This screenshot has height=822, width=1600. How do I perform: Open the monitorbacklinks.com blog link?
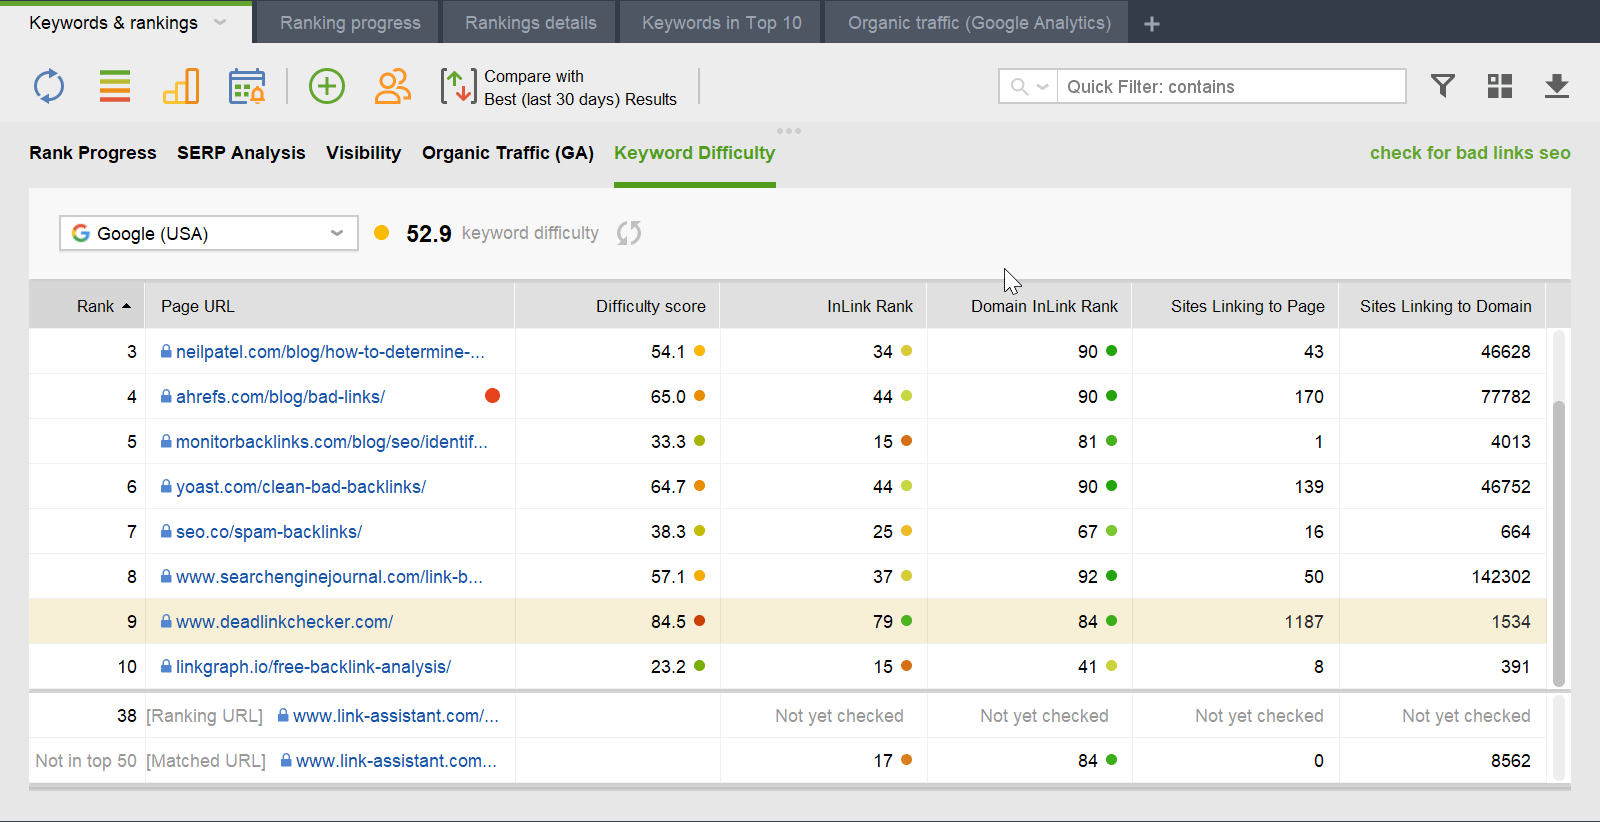pos(332,441)
